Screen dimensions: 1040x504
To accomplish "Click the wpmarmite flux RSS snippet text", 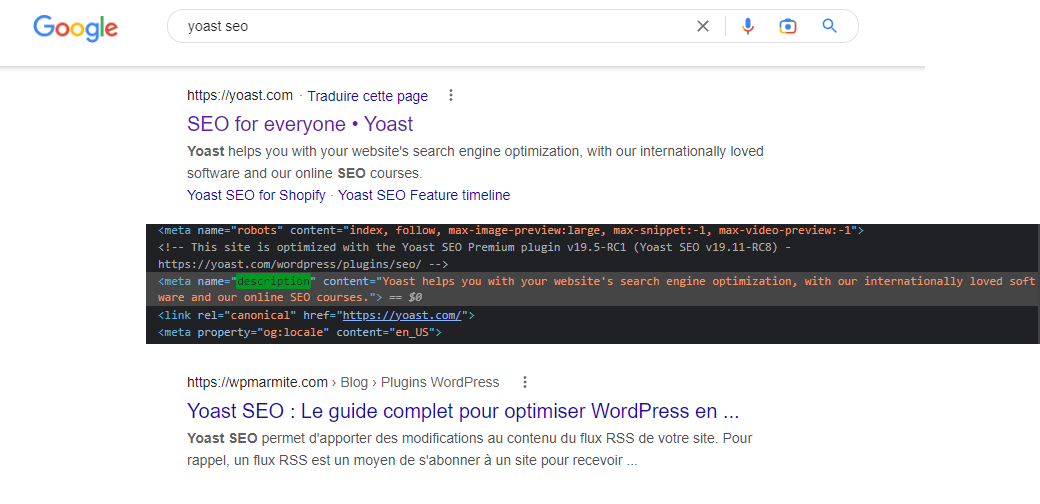I will point(470,450).
